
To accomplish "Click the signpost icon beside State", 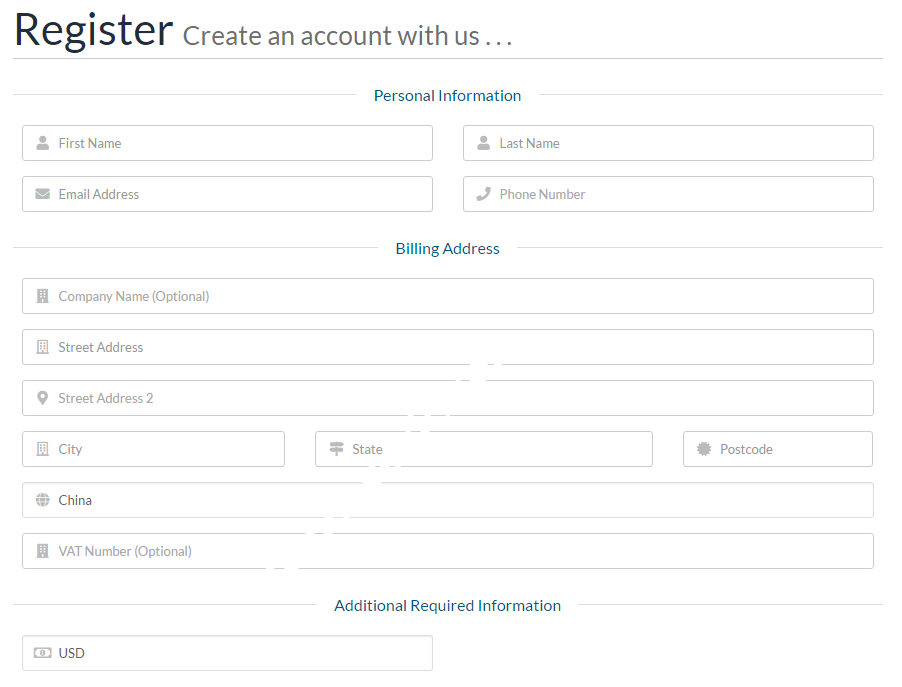I will pyautogui.click(x=336, y=449).
